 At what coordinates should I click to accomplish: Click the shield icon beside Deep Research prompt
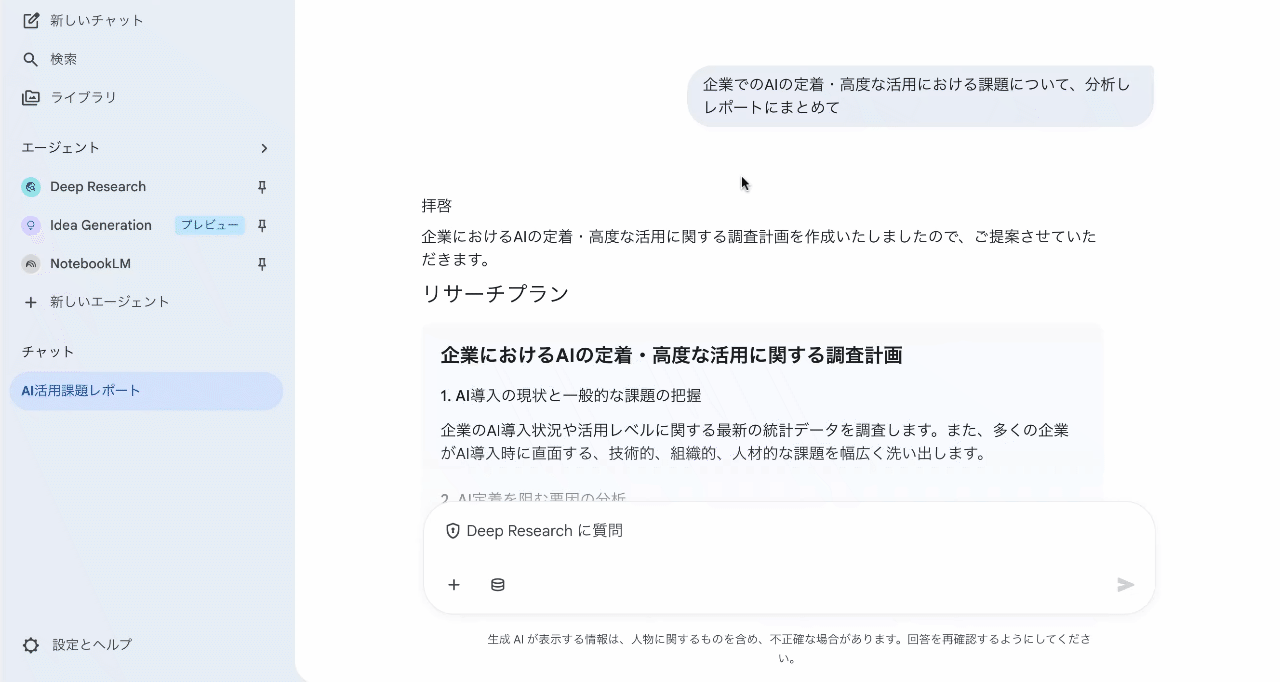point(453,531)
